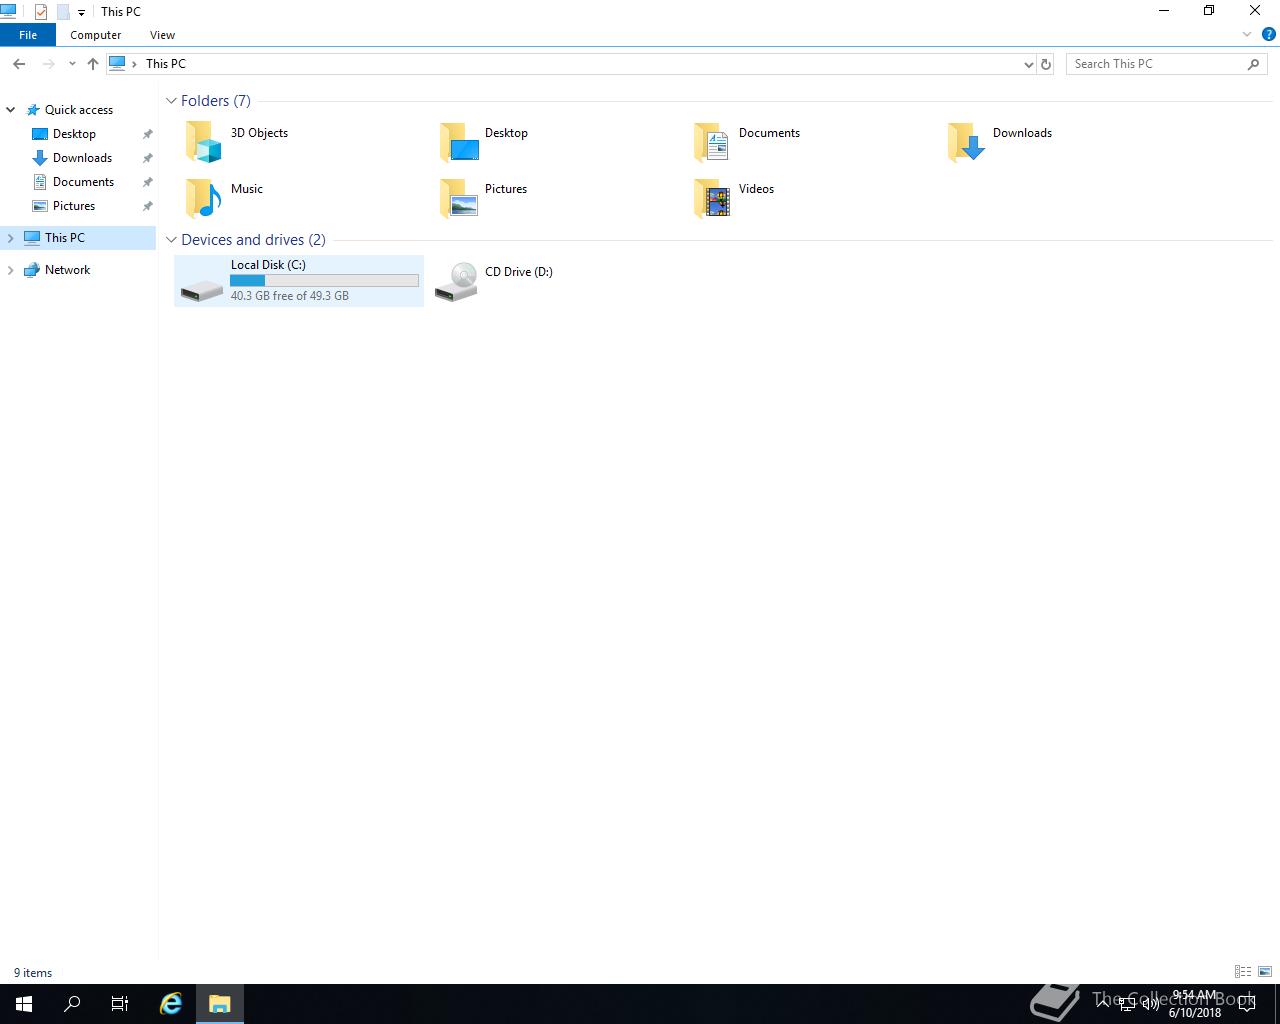This screenshot has width=1280, height=1024.
Task: Select Network in navigation pane
Action: [67, 270]
